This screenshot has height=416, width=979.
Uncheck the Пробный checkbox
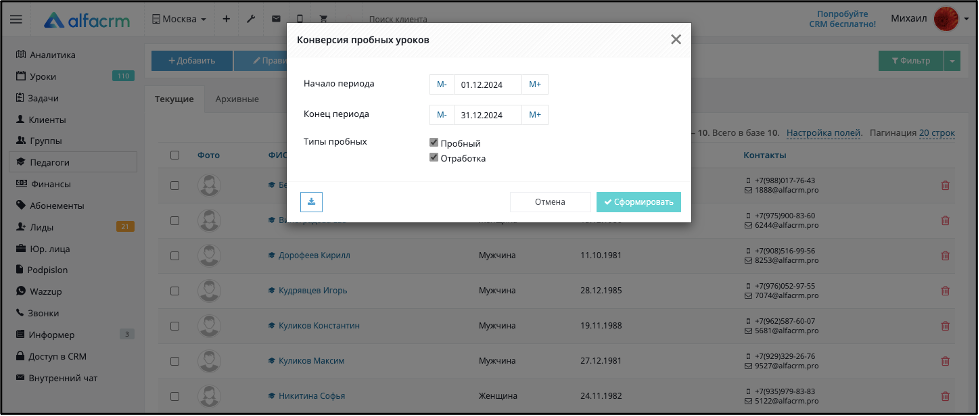pos(434,143)
